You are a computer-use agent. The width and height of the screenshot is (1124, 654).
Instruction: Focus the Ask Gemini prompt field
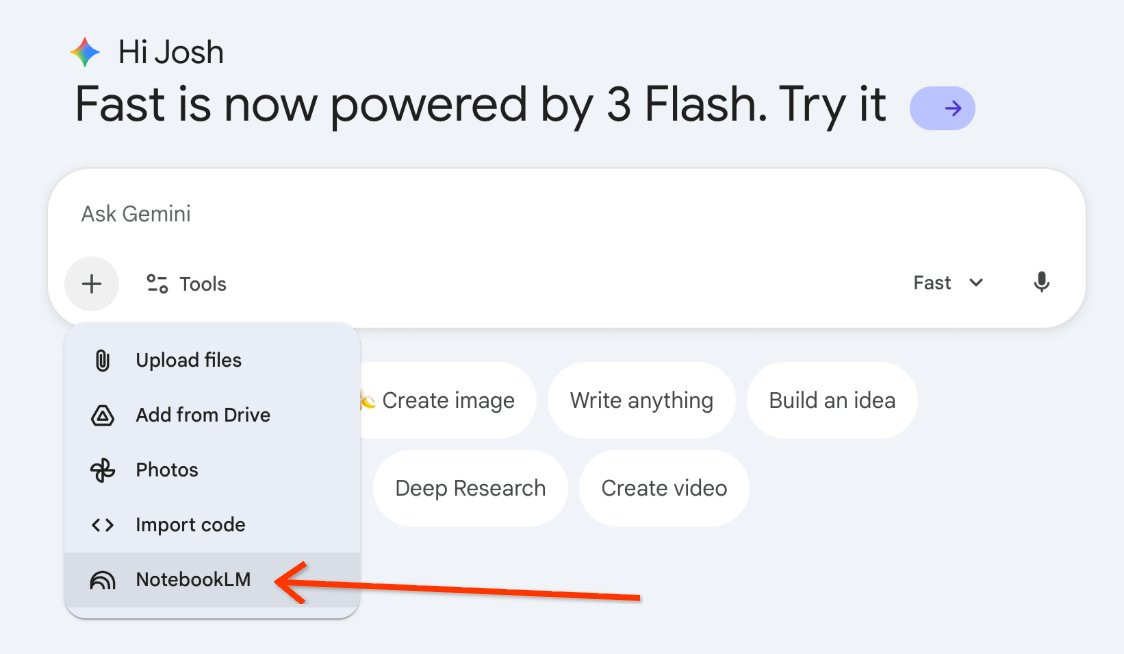pos(566,214)
